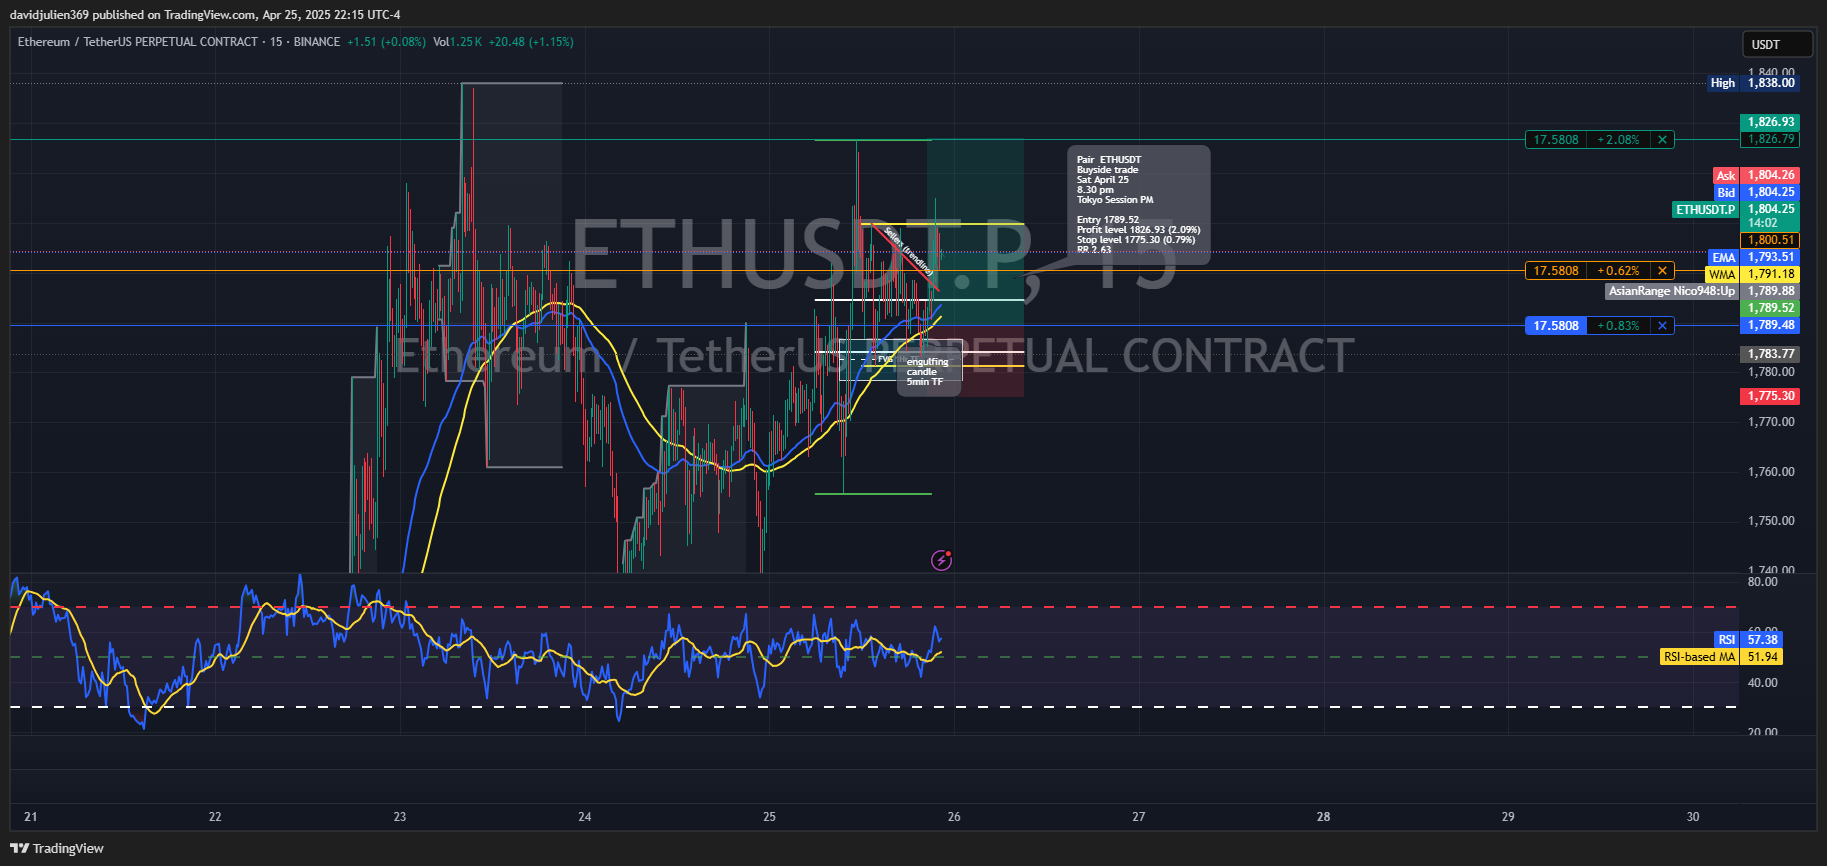Click the grey 1,783.77 price tag
Image resolution: width=1827 pixels, height=866 pixels.
(1770, 354)
